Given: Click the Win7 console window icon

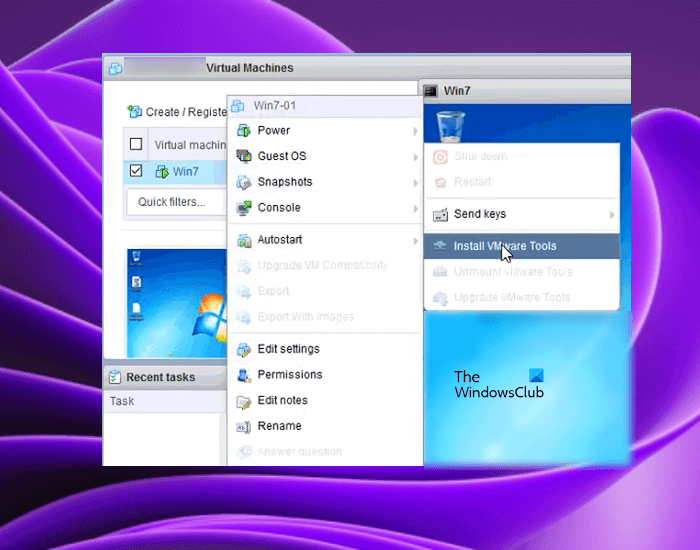Looking at the screenshot, I should pyautogui.click(x=430, y=91).
